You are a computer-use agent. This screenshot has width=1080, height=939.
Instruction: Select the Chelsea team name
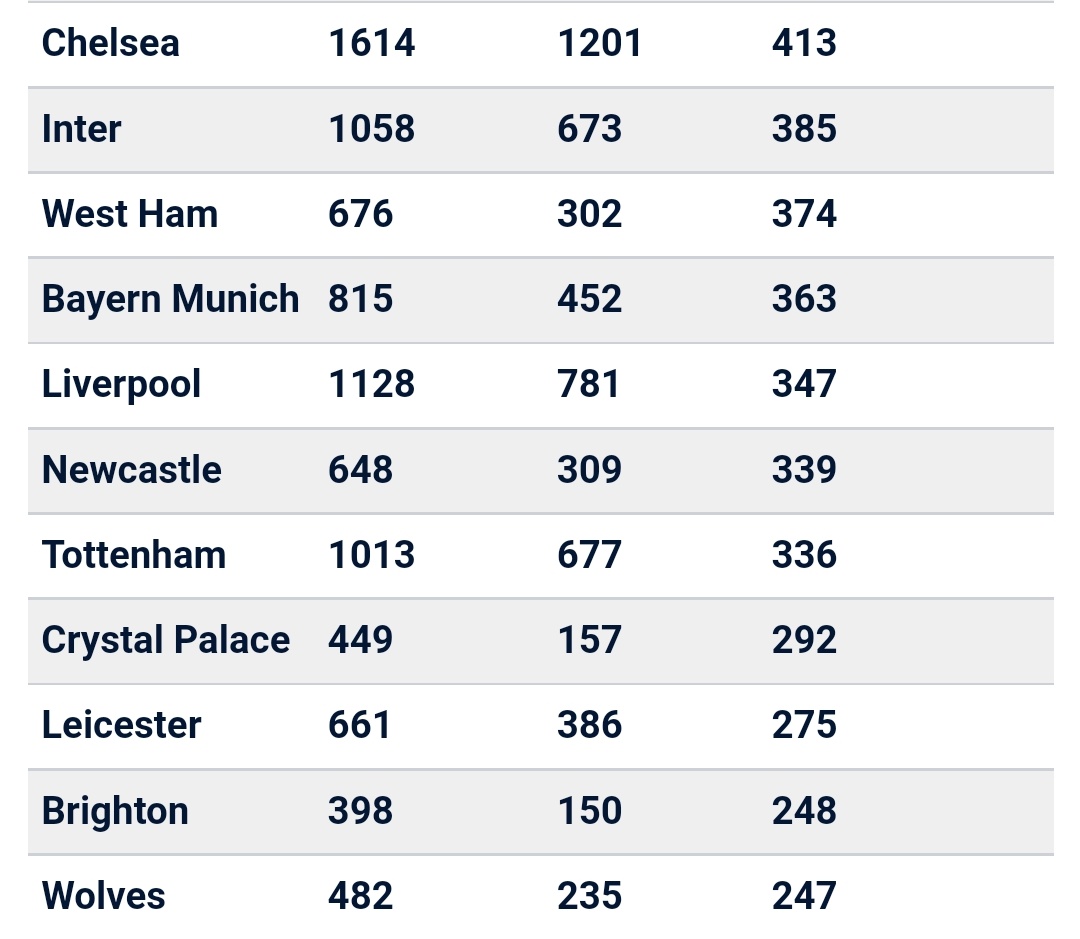111,43
